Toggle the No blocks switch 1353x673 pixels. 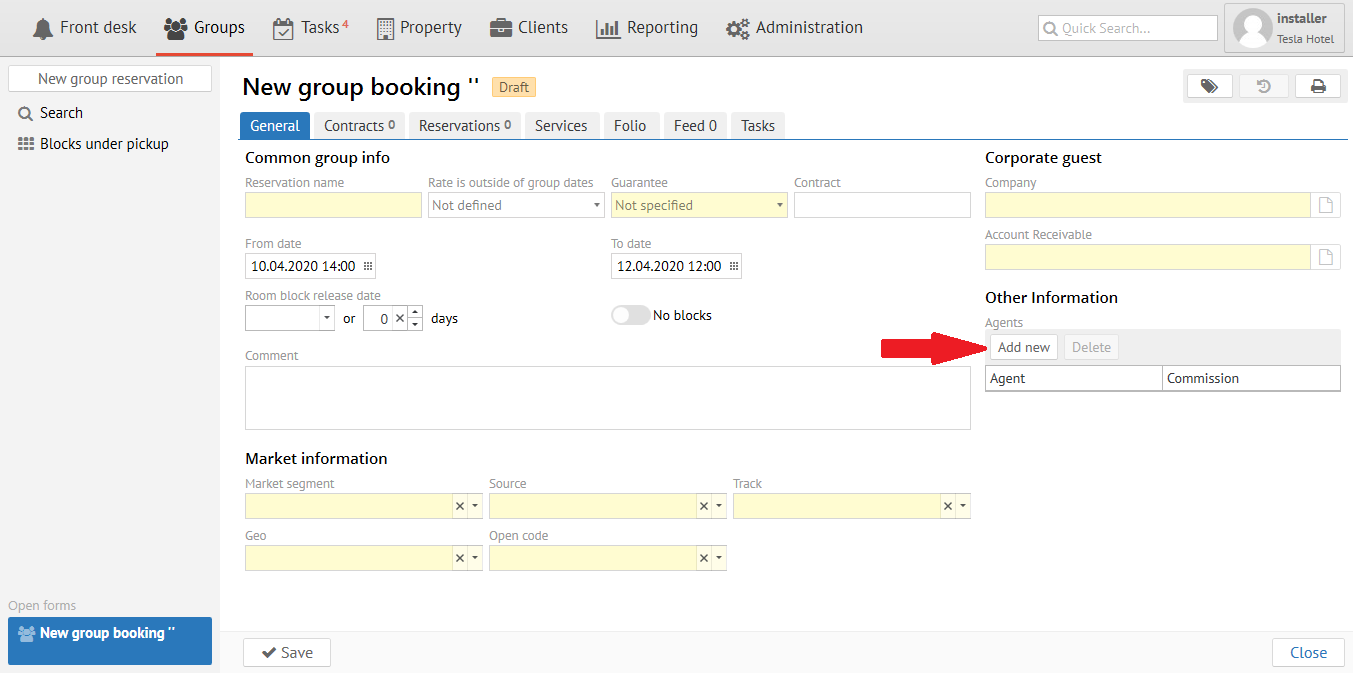[630, 315]
